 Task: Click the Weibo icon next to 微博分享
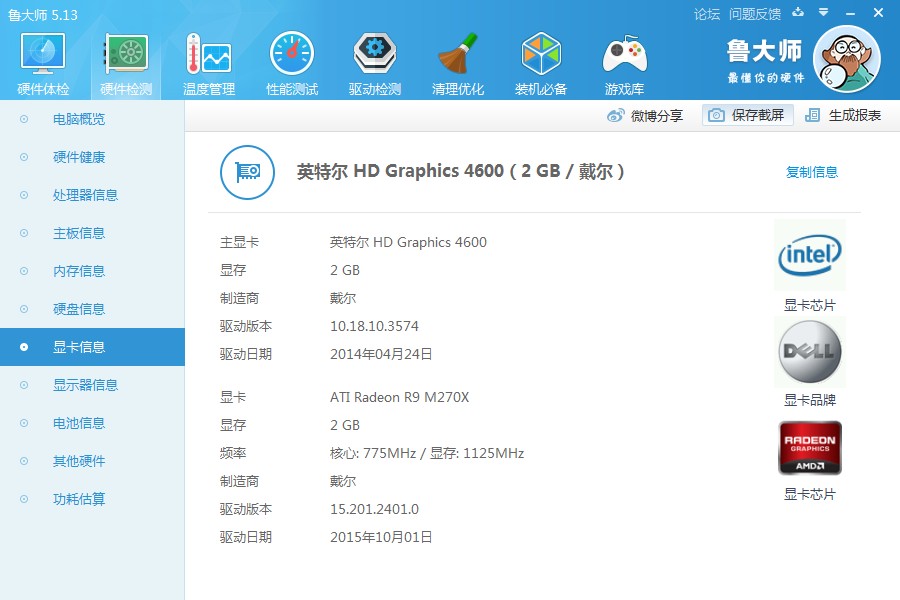click(x=615, y=115)
